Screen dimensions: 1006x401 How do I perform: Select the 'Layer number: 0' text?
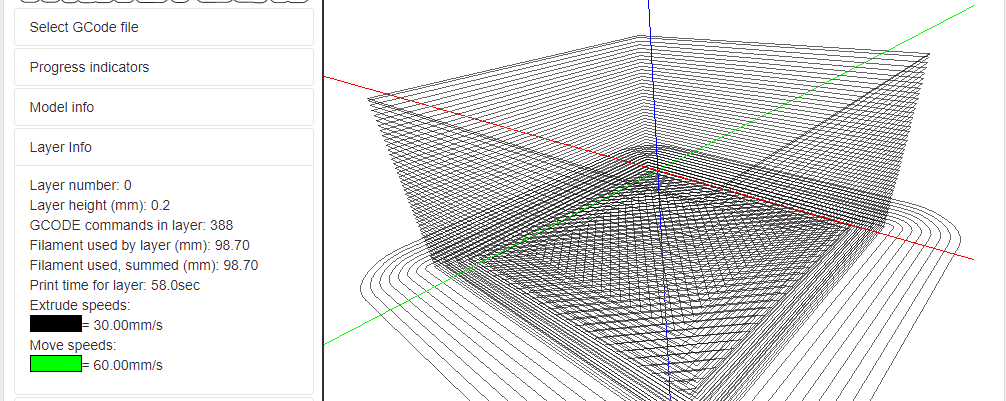click(81, 185)
